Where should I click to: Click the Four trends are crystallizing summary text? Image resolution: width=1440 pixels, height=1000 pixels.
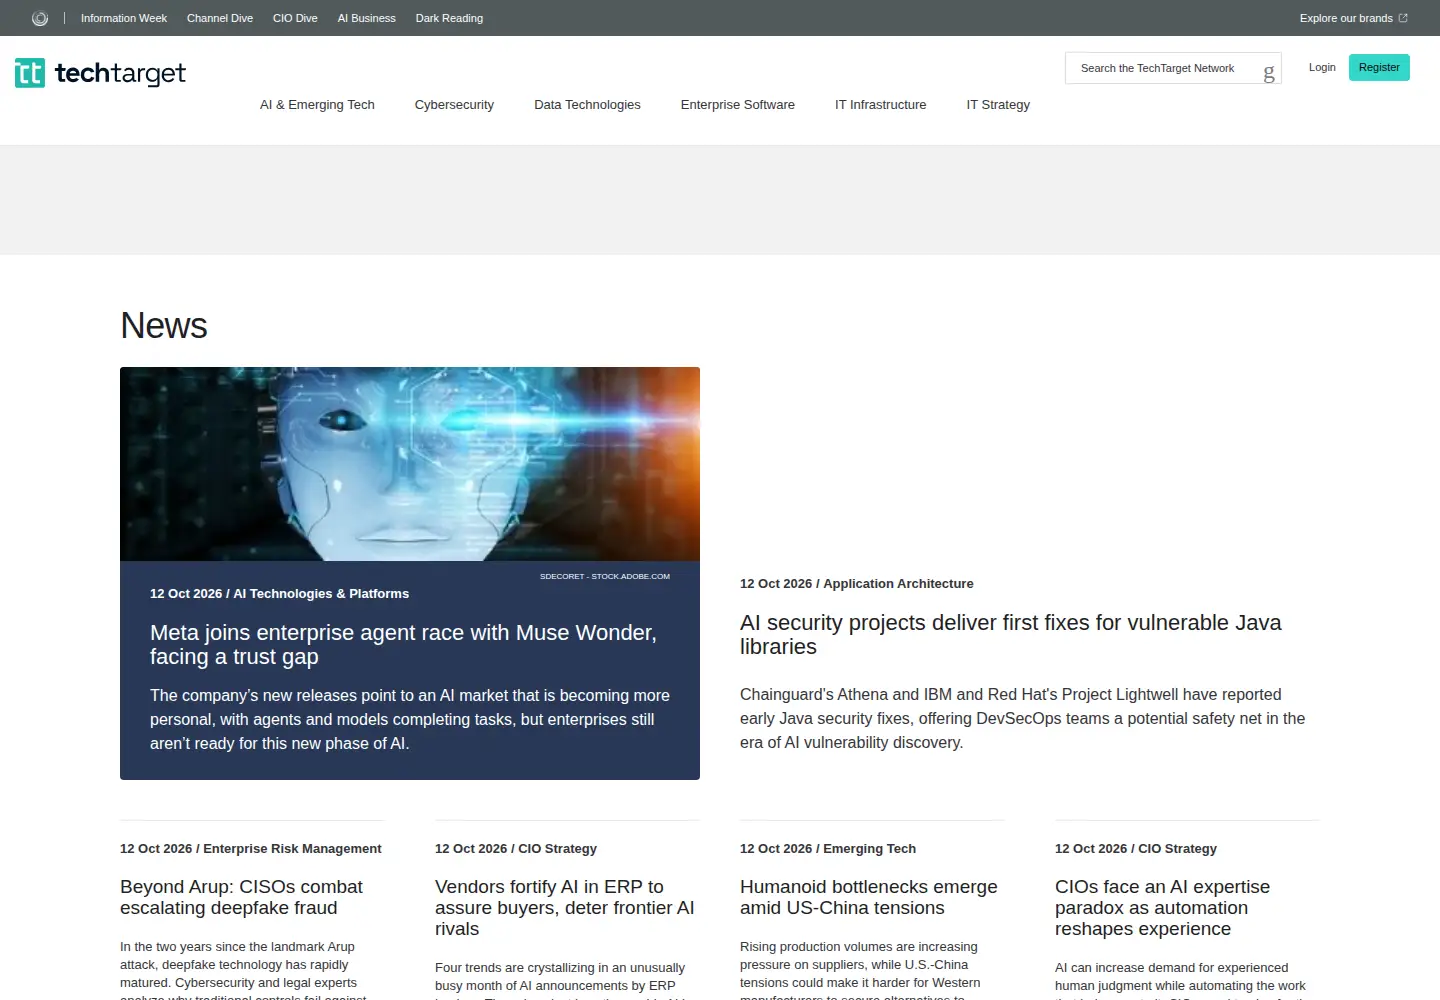(560, 980)
